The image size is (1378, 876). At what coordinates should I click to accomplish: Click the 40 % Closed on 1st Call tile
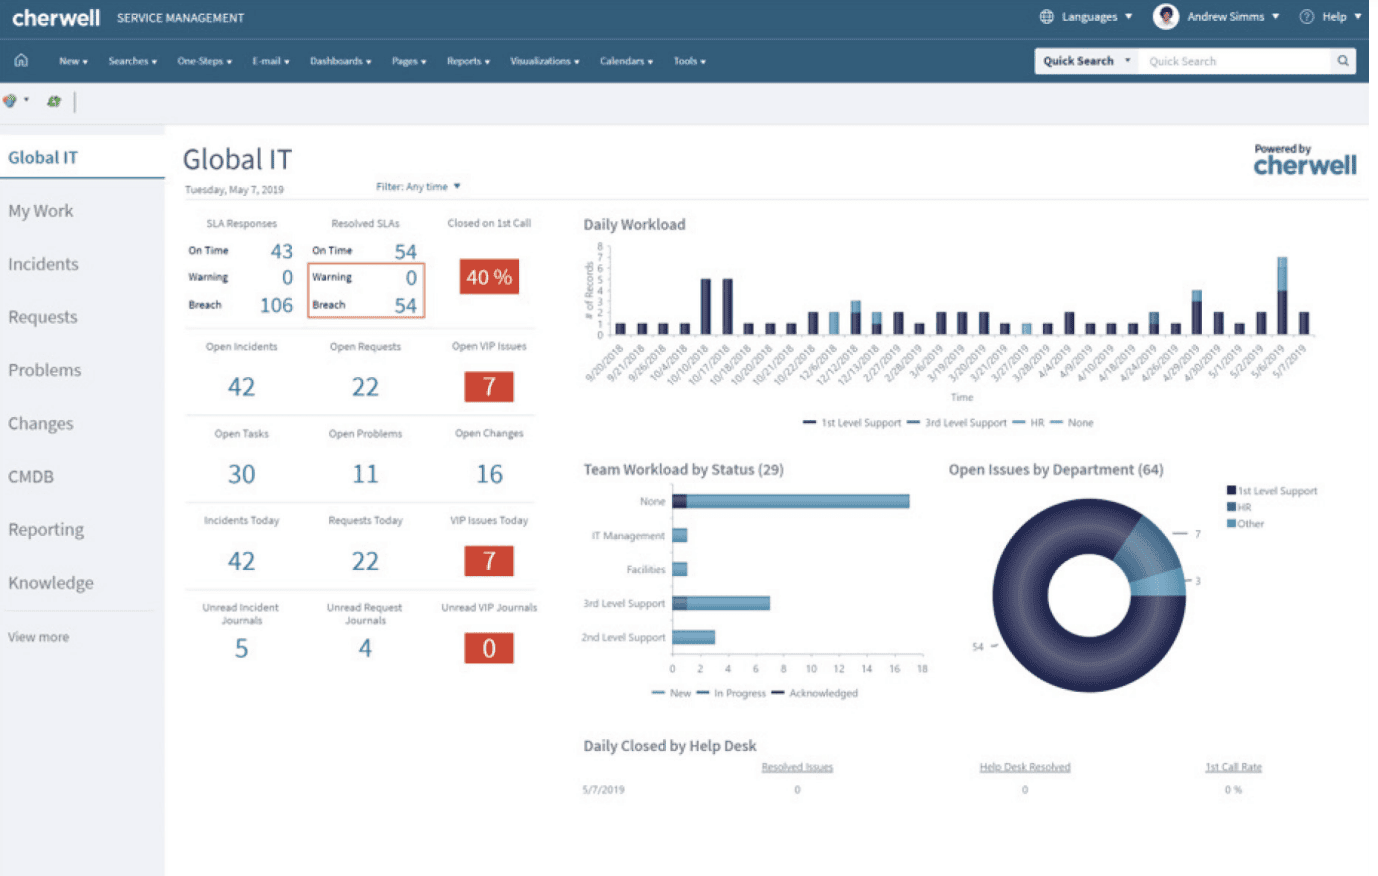click(x=489, y=277)
